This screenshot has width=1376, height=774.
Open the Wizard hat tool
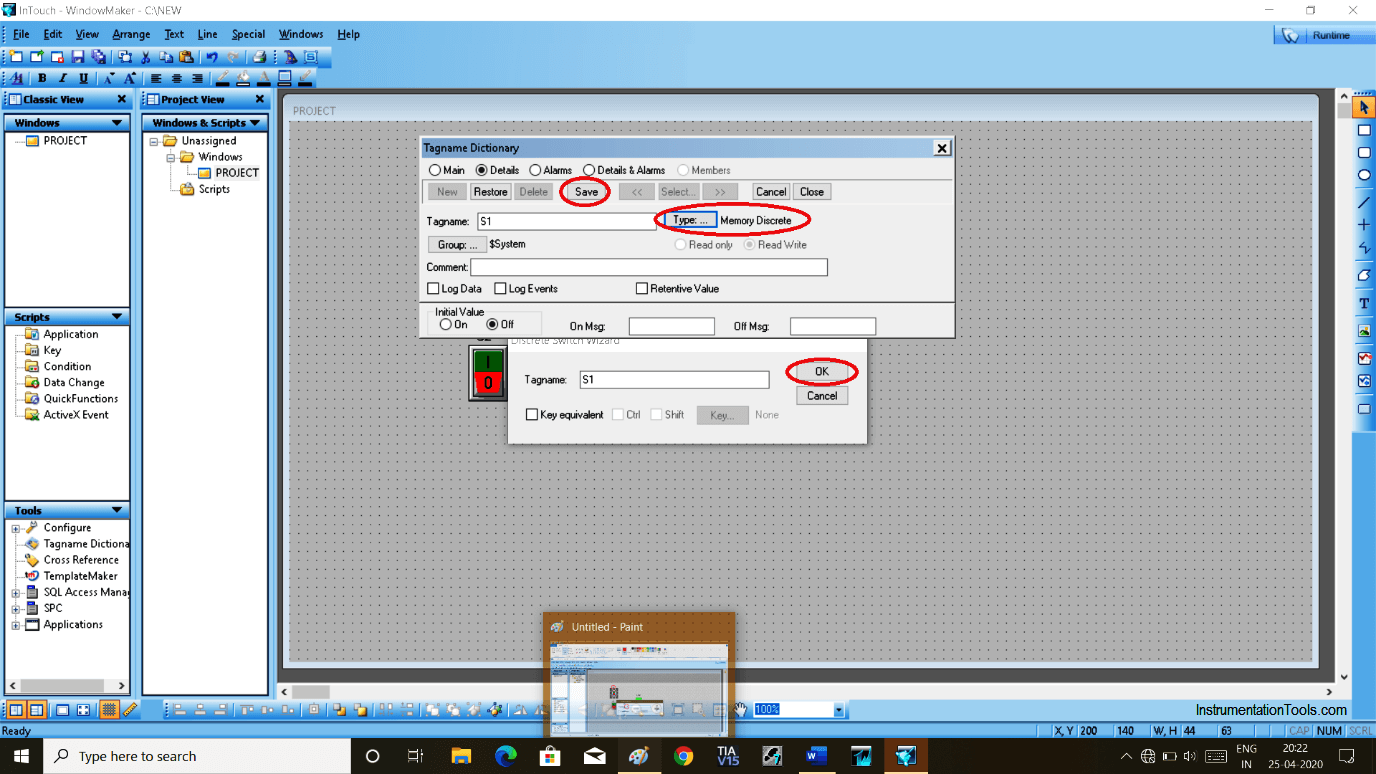tap(290, 57)
